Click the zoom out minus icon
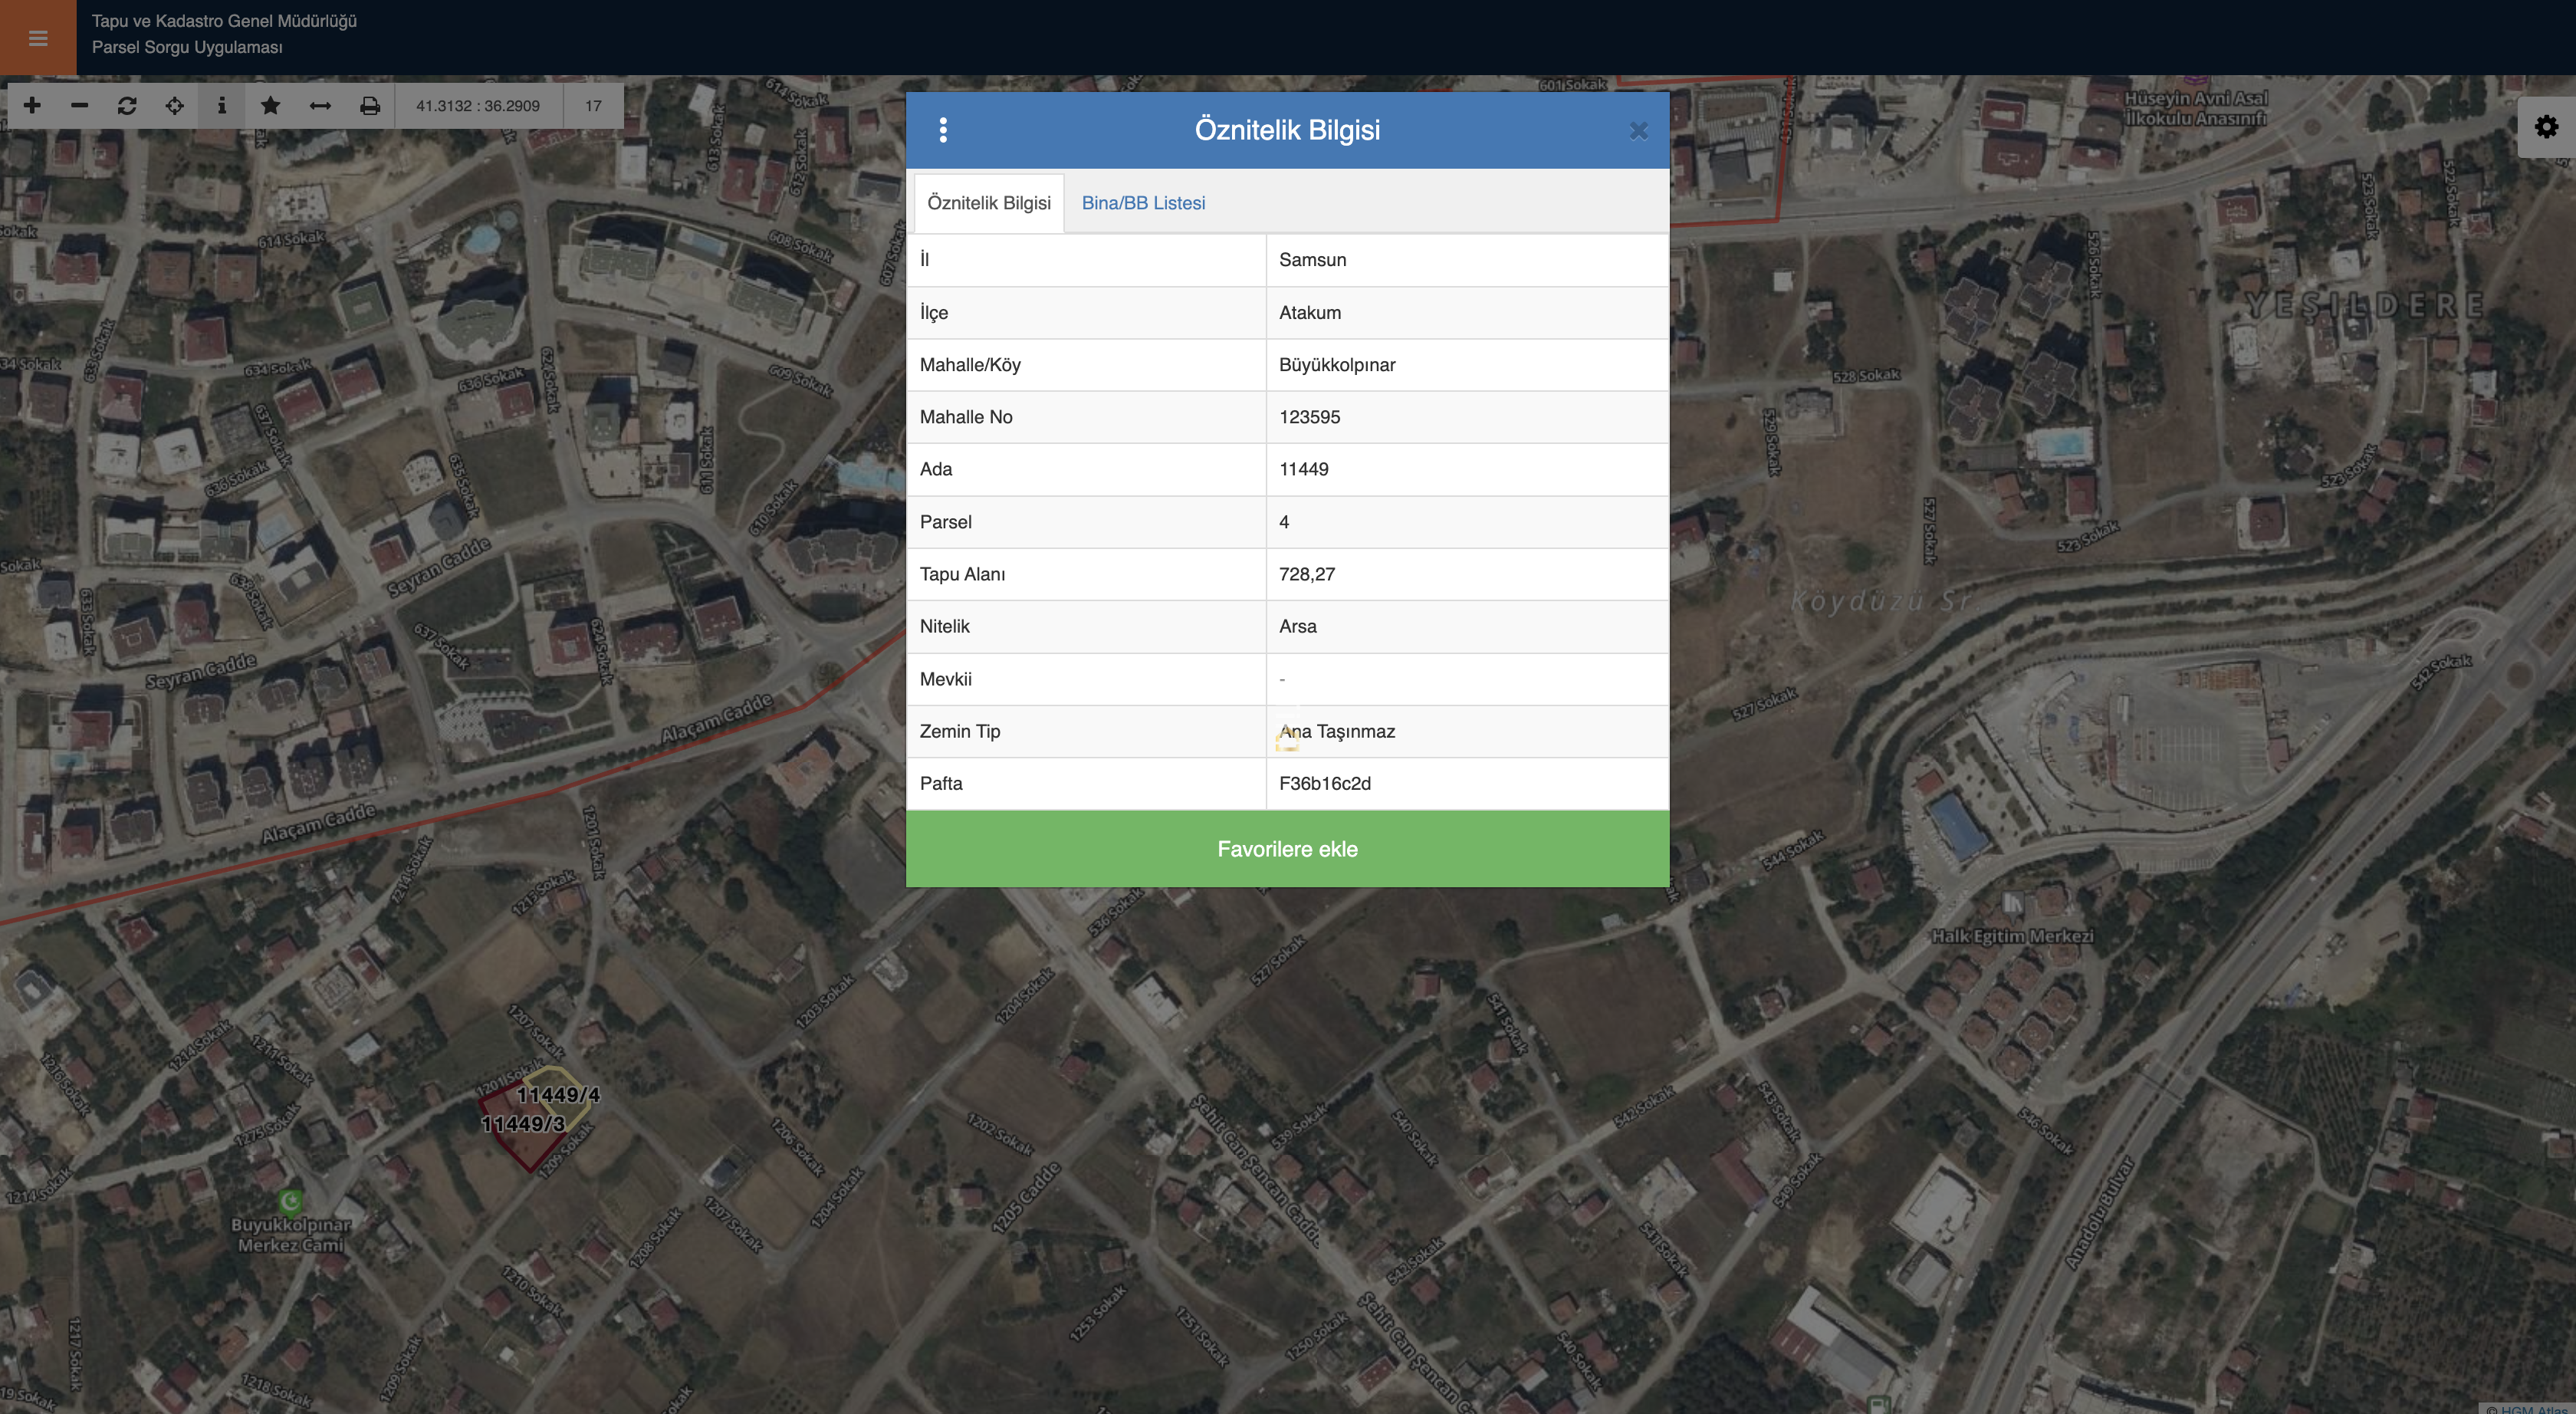This screenshot has height=1414, width=2576. click(x=80, y=106)
